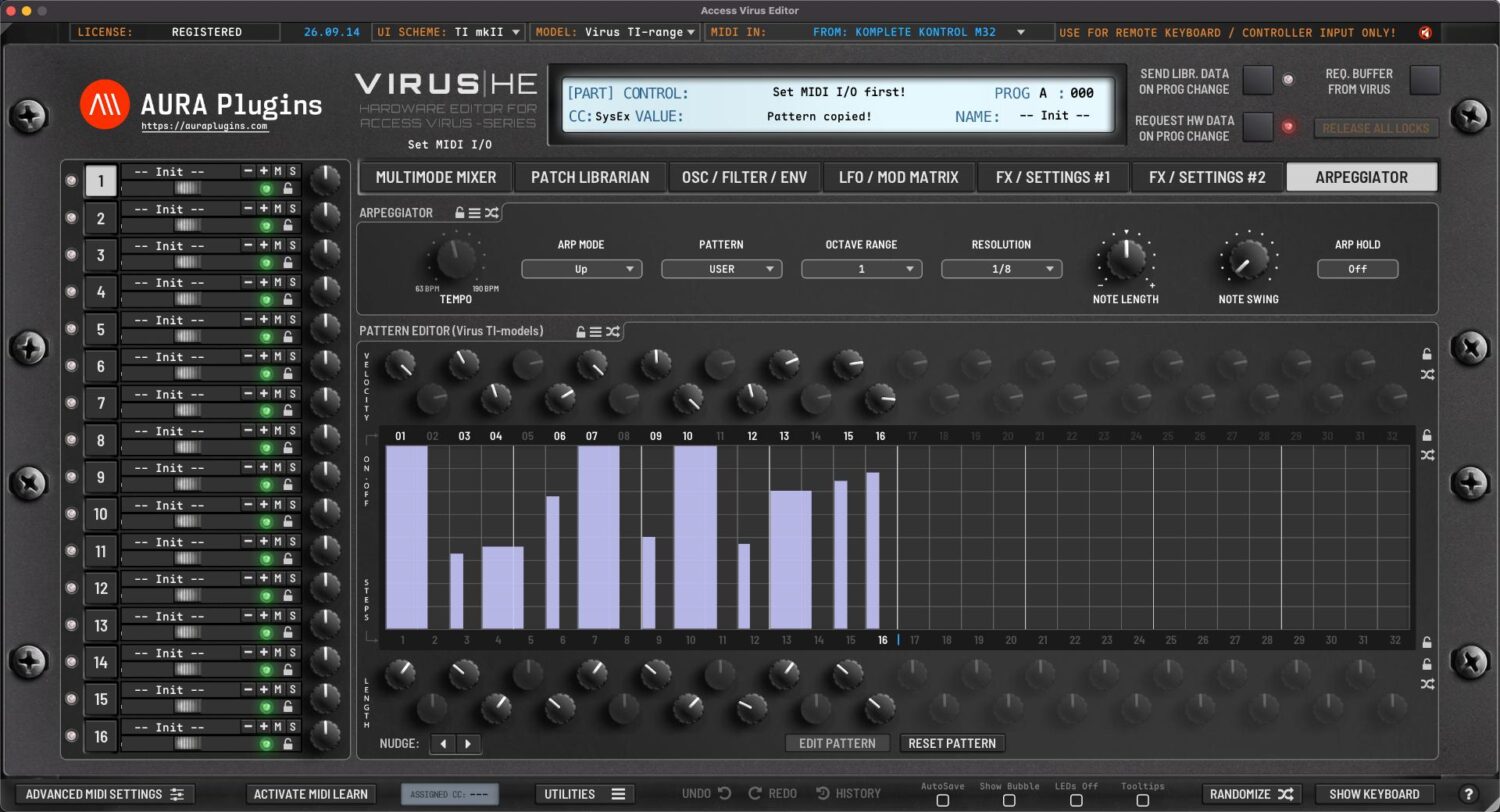Viewport: 1500px width, 812px height.
Task: Switch to the Patch Librarian tab
Action: 590,177
